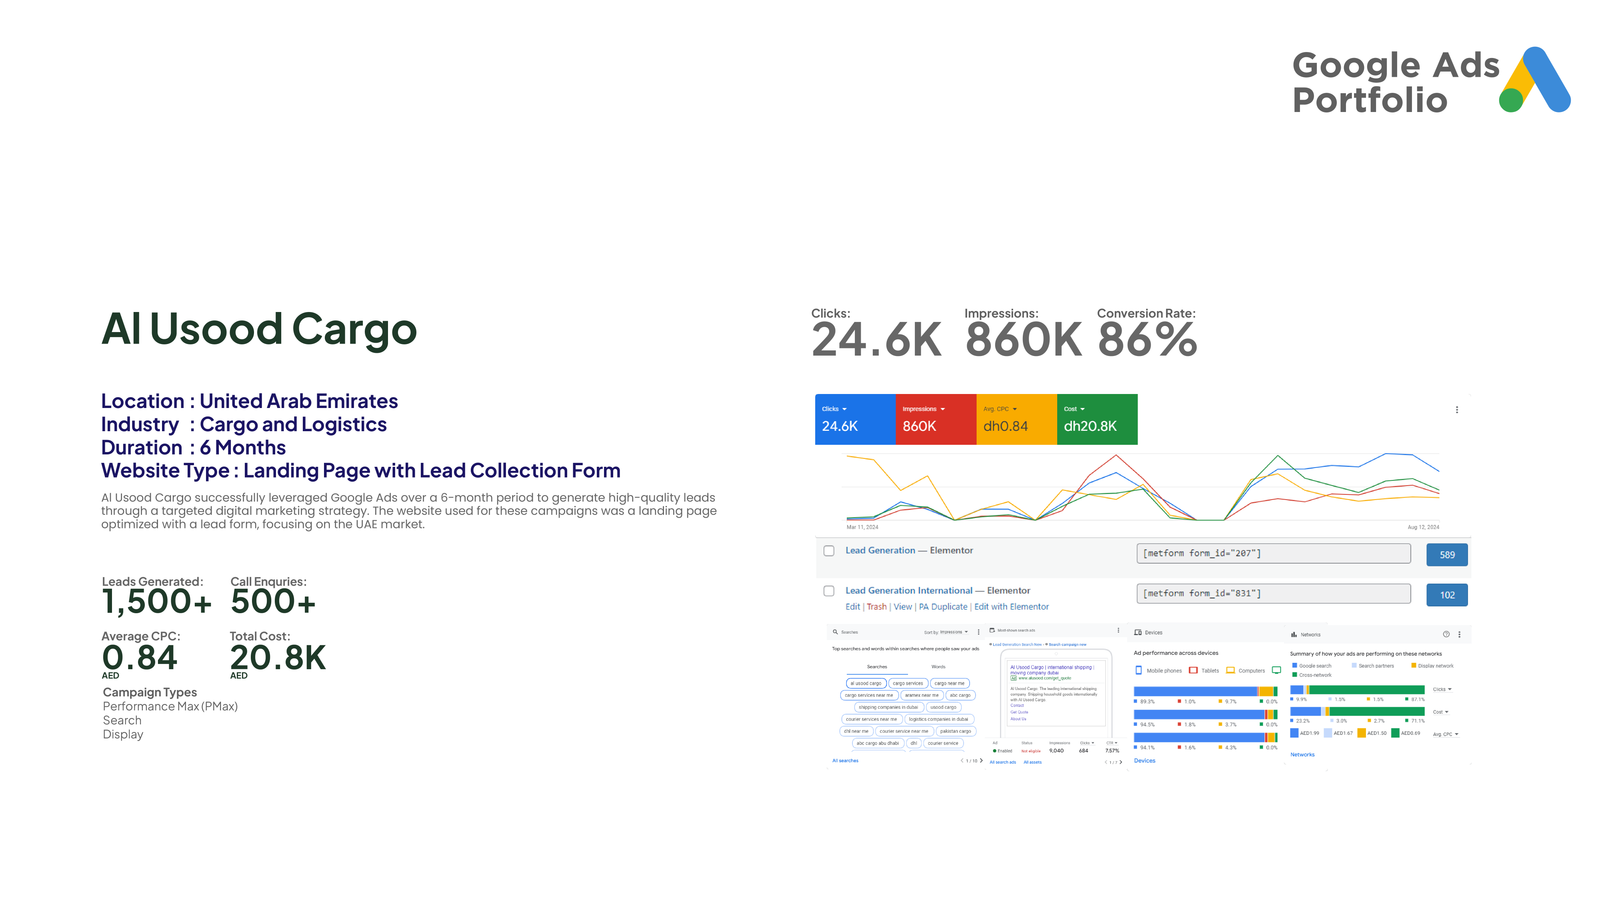
Task: Go to next search ad preview
Action: (x=1120, y=762)
